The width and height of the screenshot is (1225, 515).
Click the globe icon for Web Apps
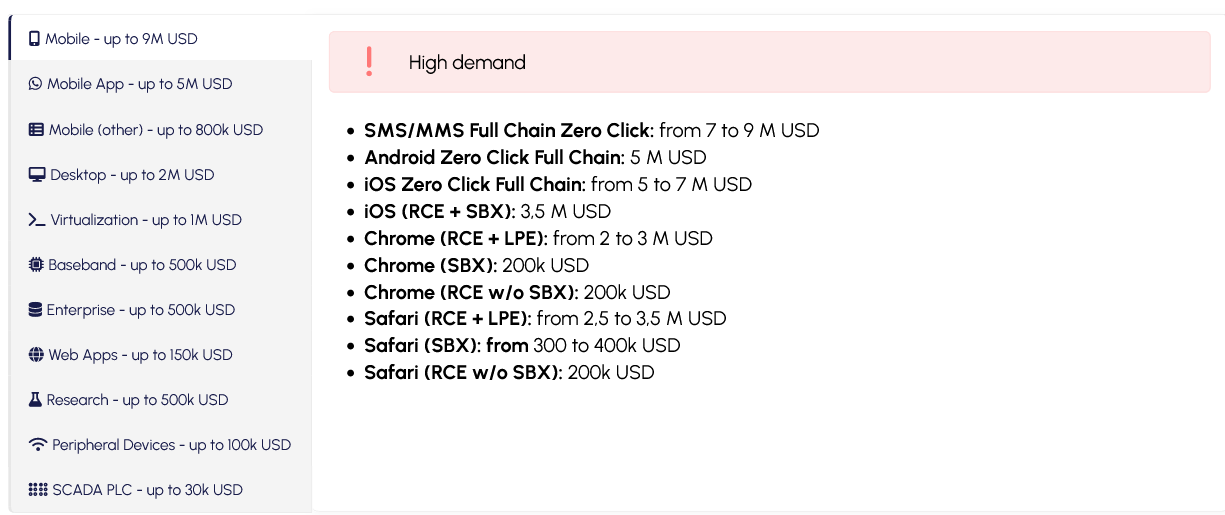(36, 355)
